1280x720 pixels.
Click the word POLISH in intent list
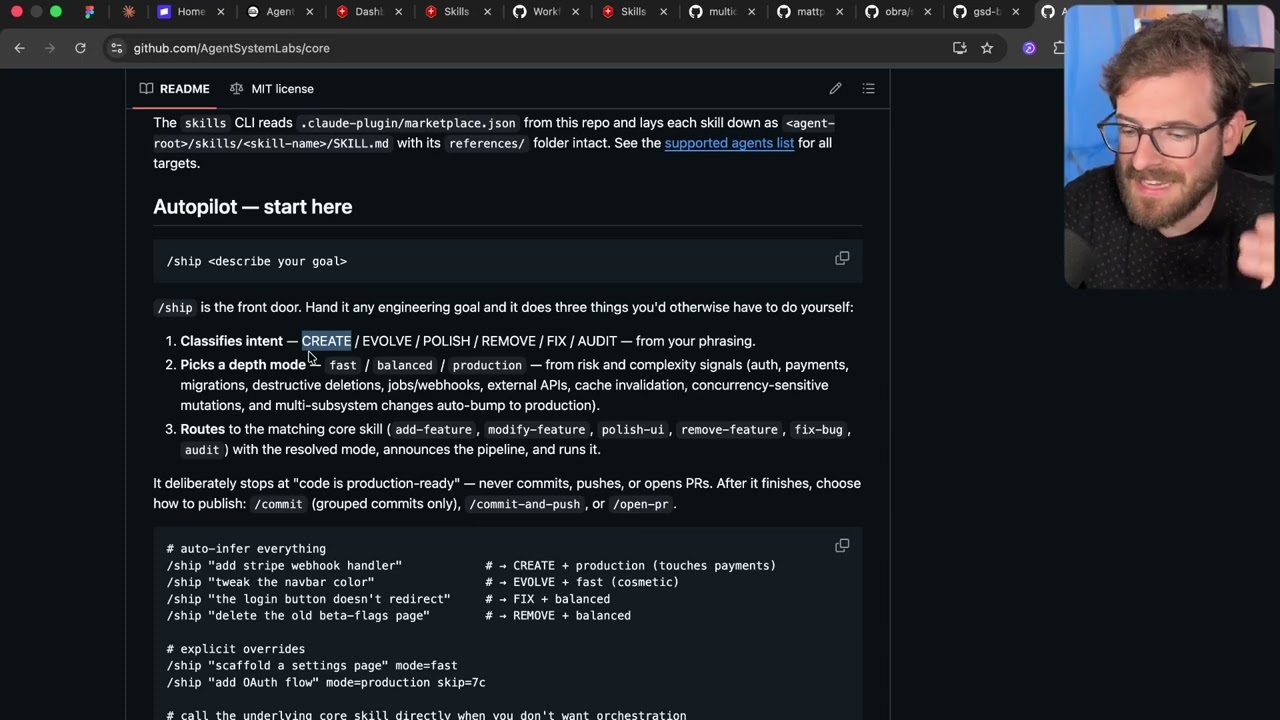(446, 341)
